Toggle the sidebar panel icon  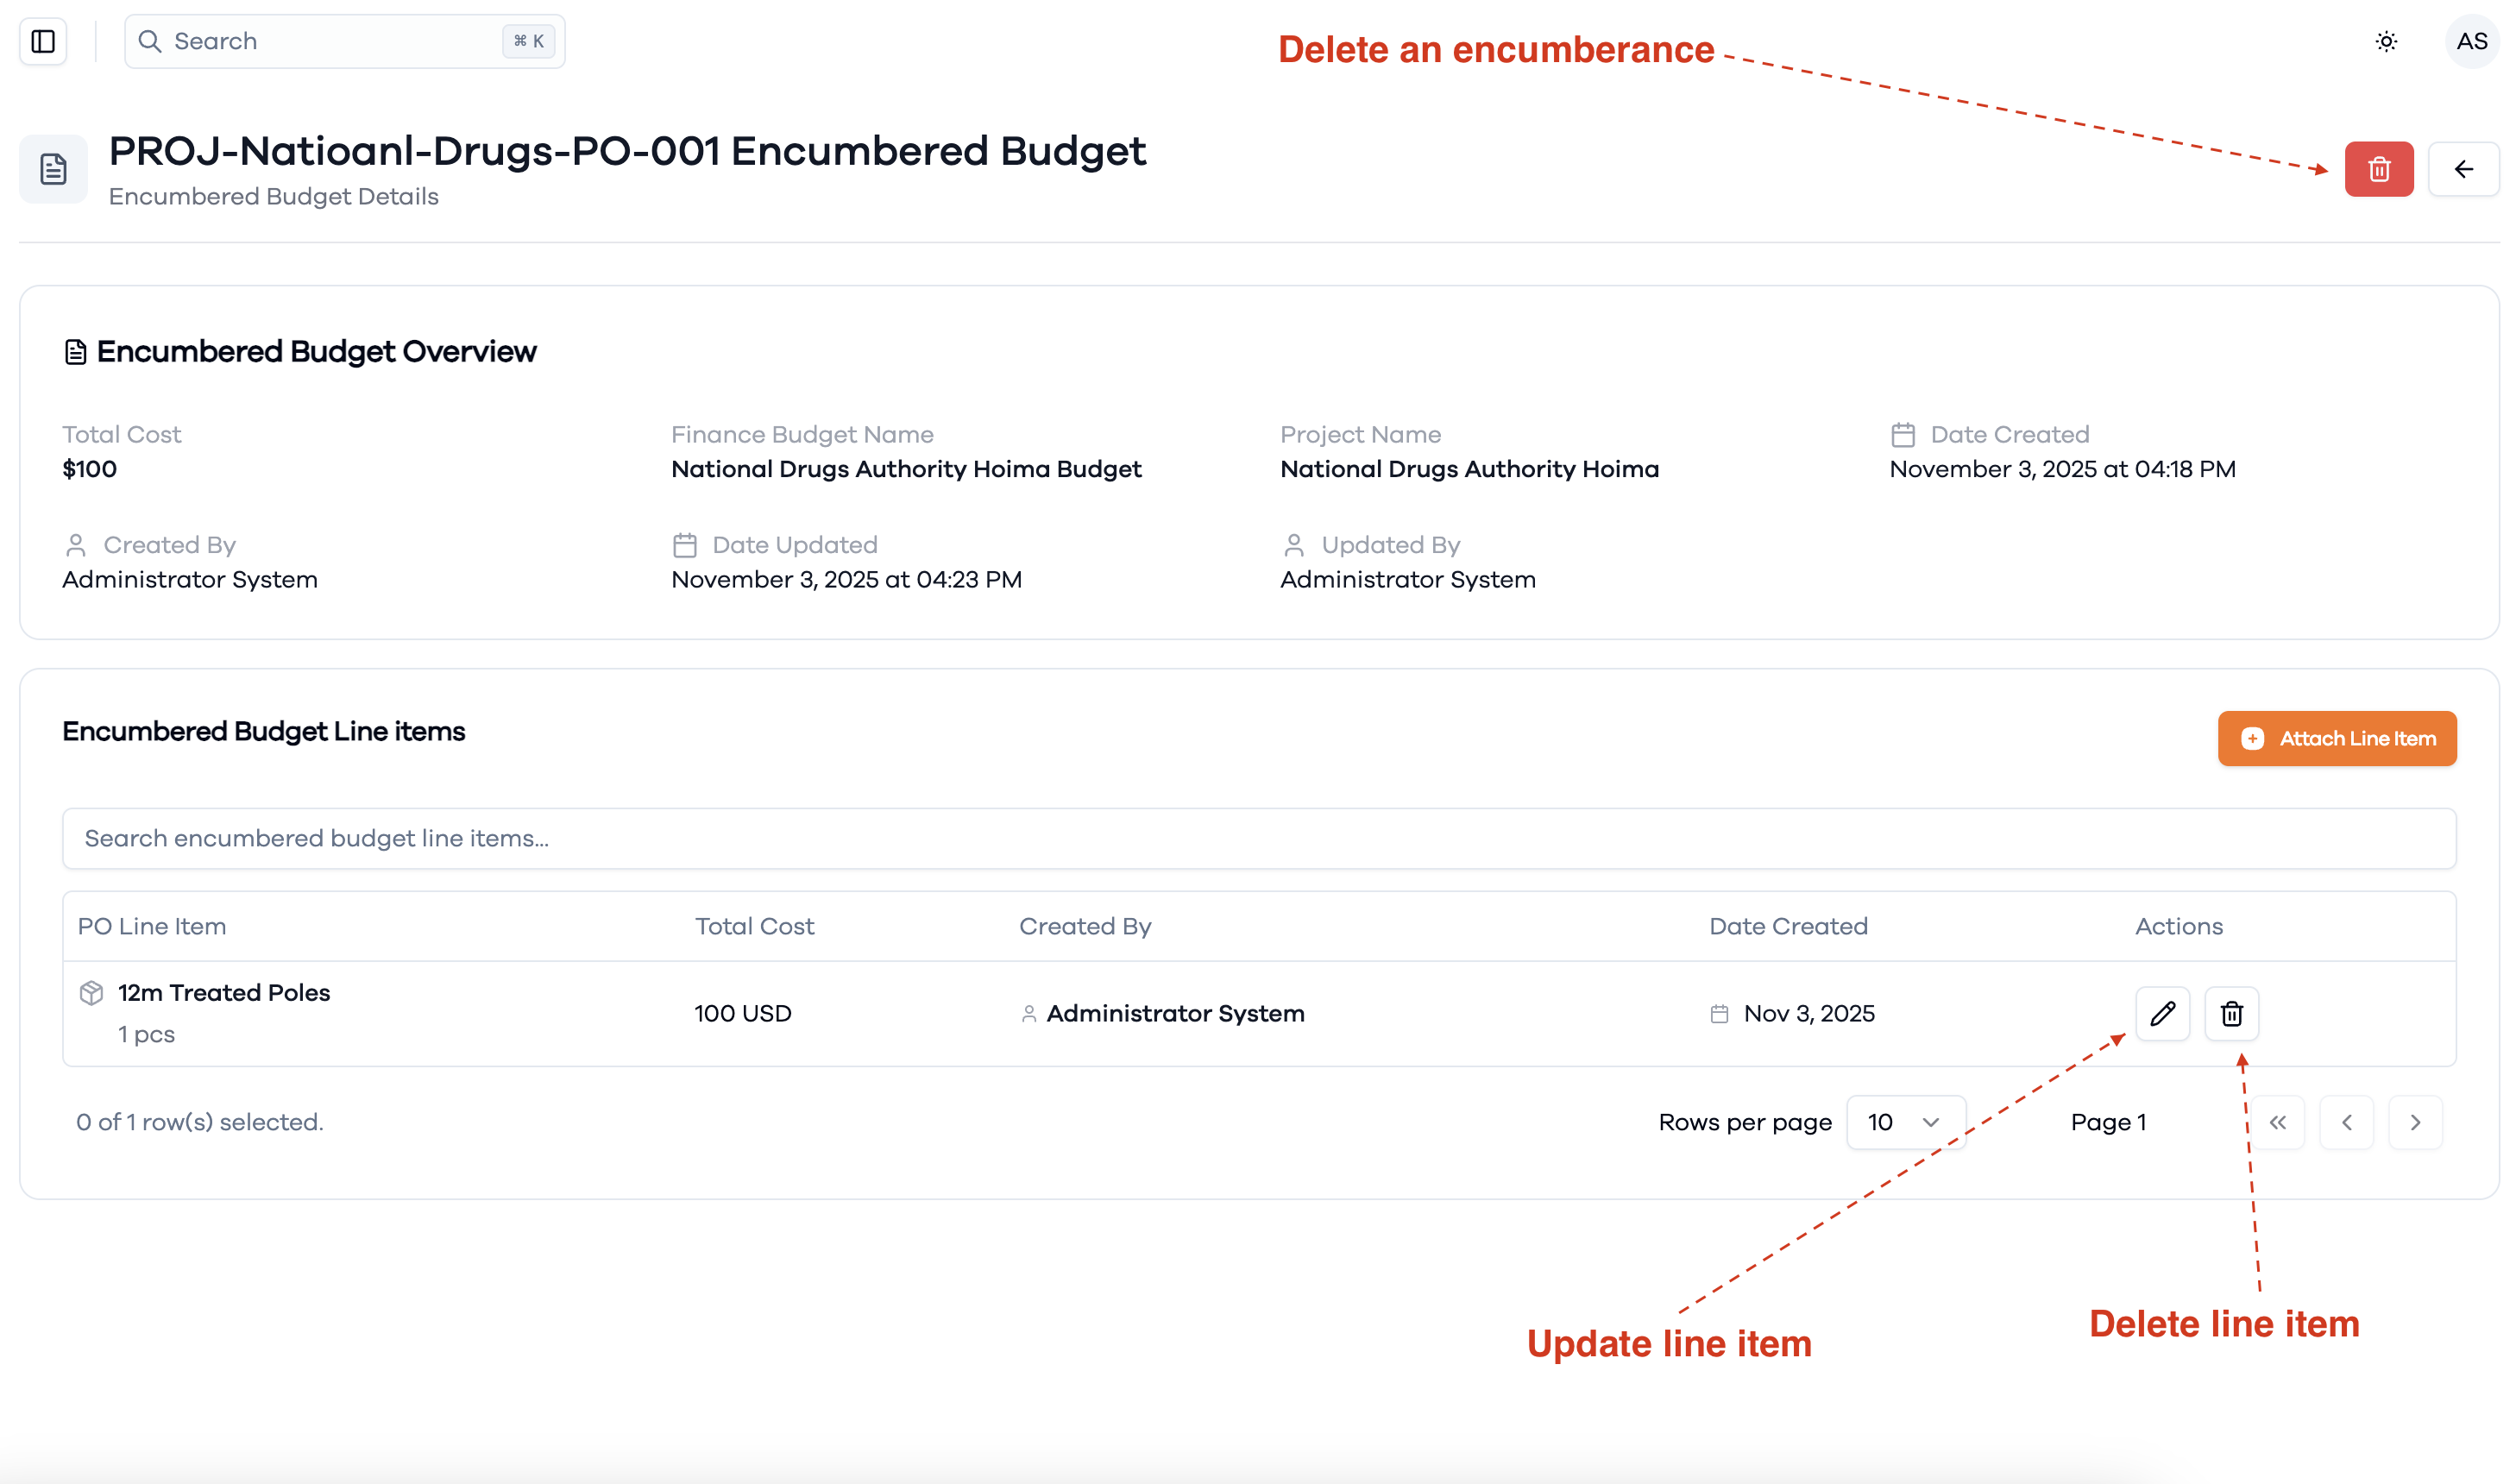click(43, 41)
